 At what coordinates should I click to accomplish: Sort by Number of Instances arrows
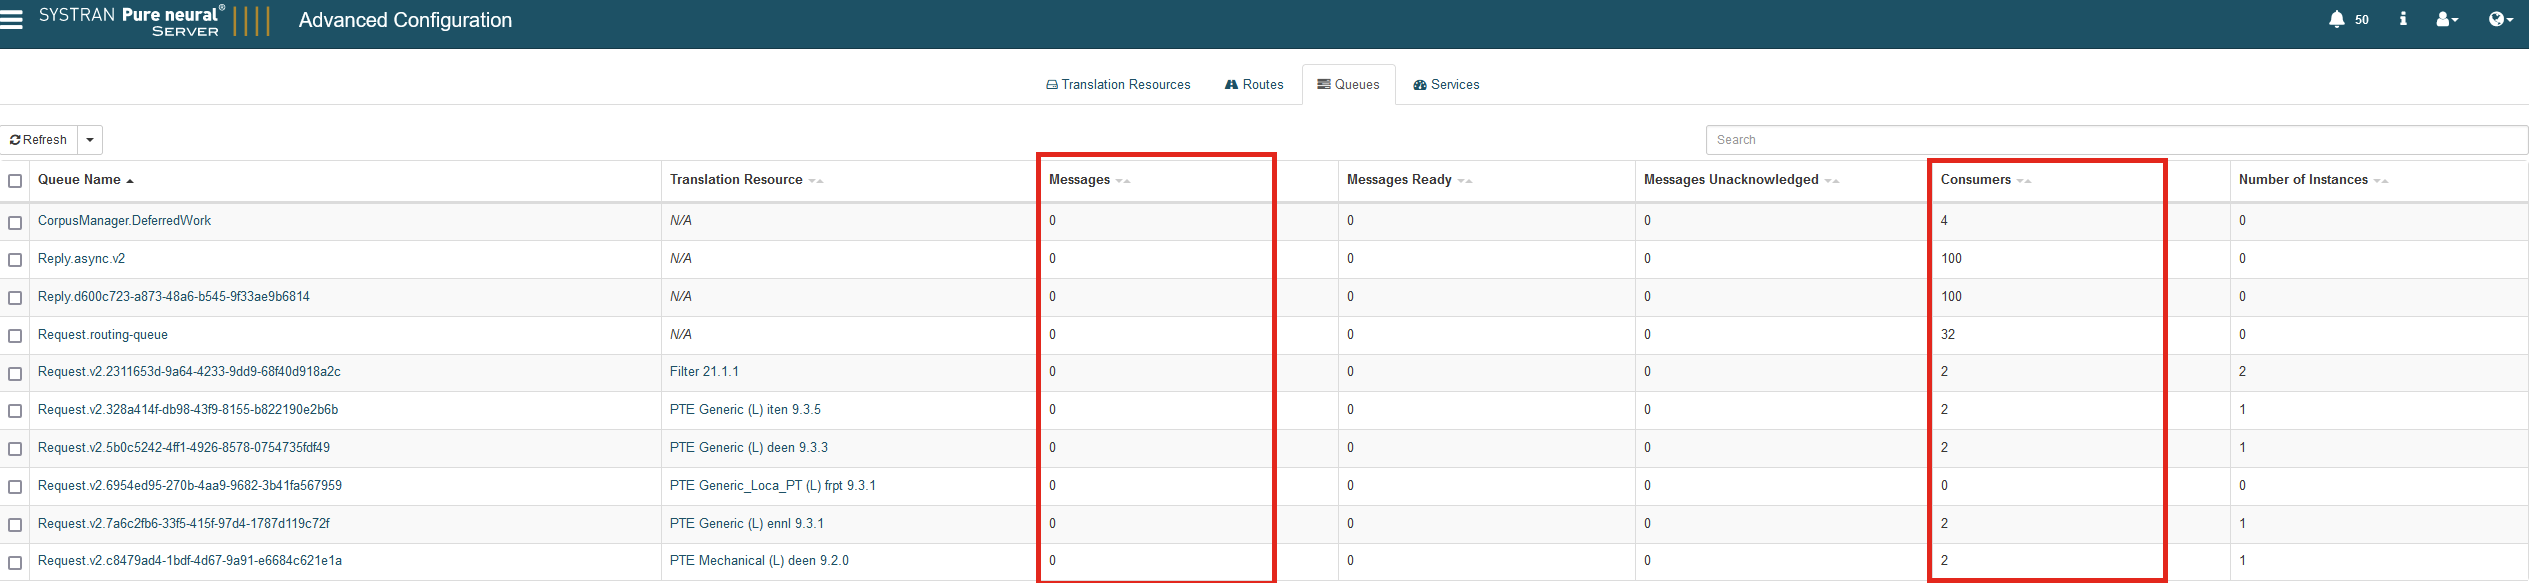point(2381,181)
